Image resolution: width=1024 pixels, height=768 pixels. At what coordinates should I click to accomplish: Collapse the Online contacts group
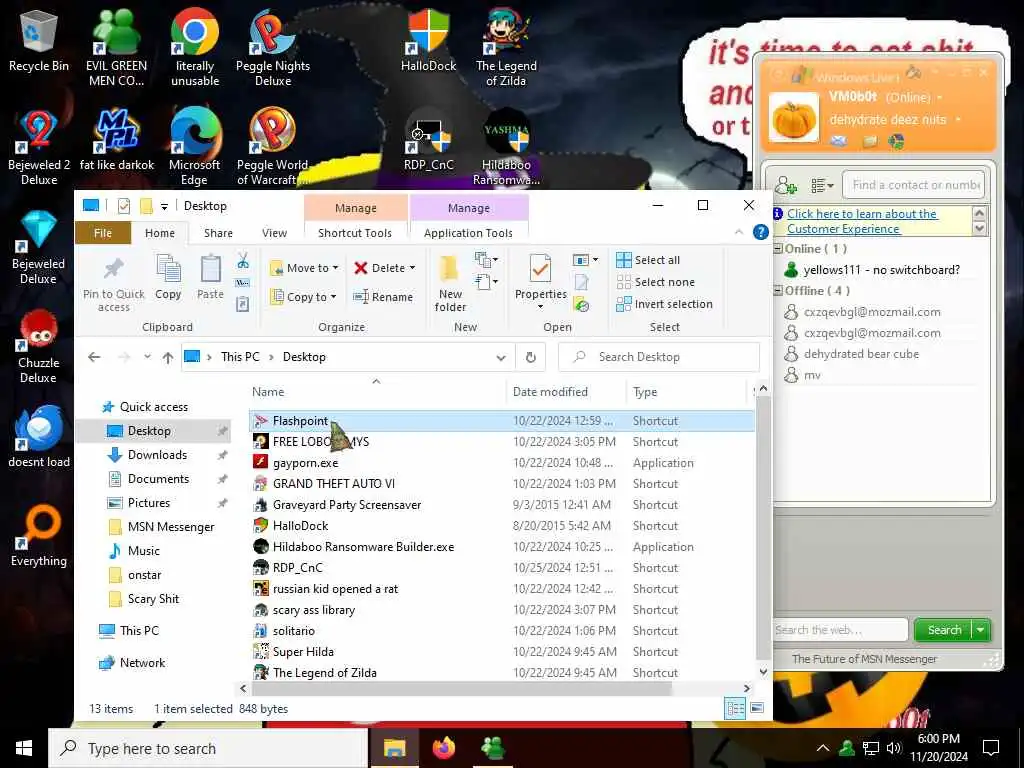point(778,249)
